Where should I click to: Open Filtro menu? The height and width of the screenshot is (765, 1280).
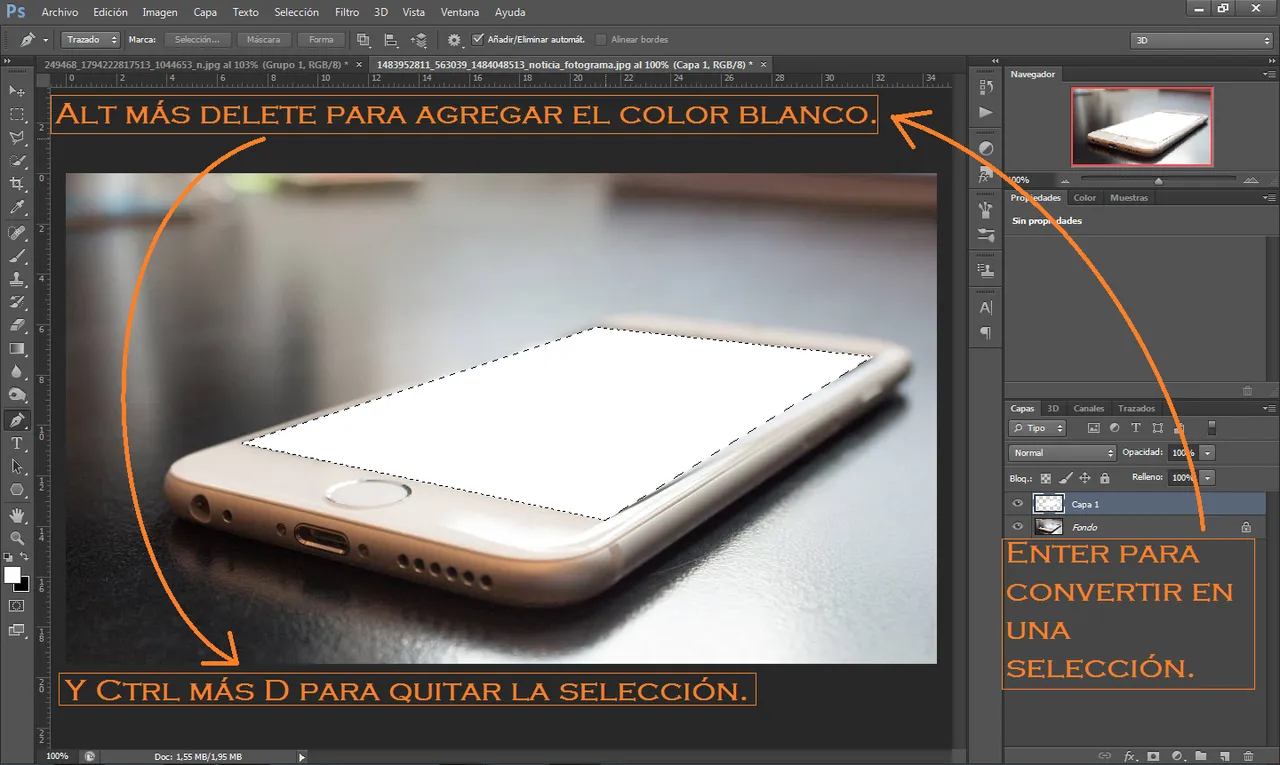point(347,12)
